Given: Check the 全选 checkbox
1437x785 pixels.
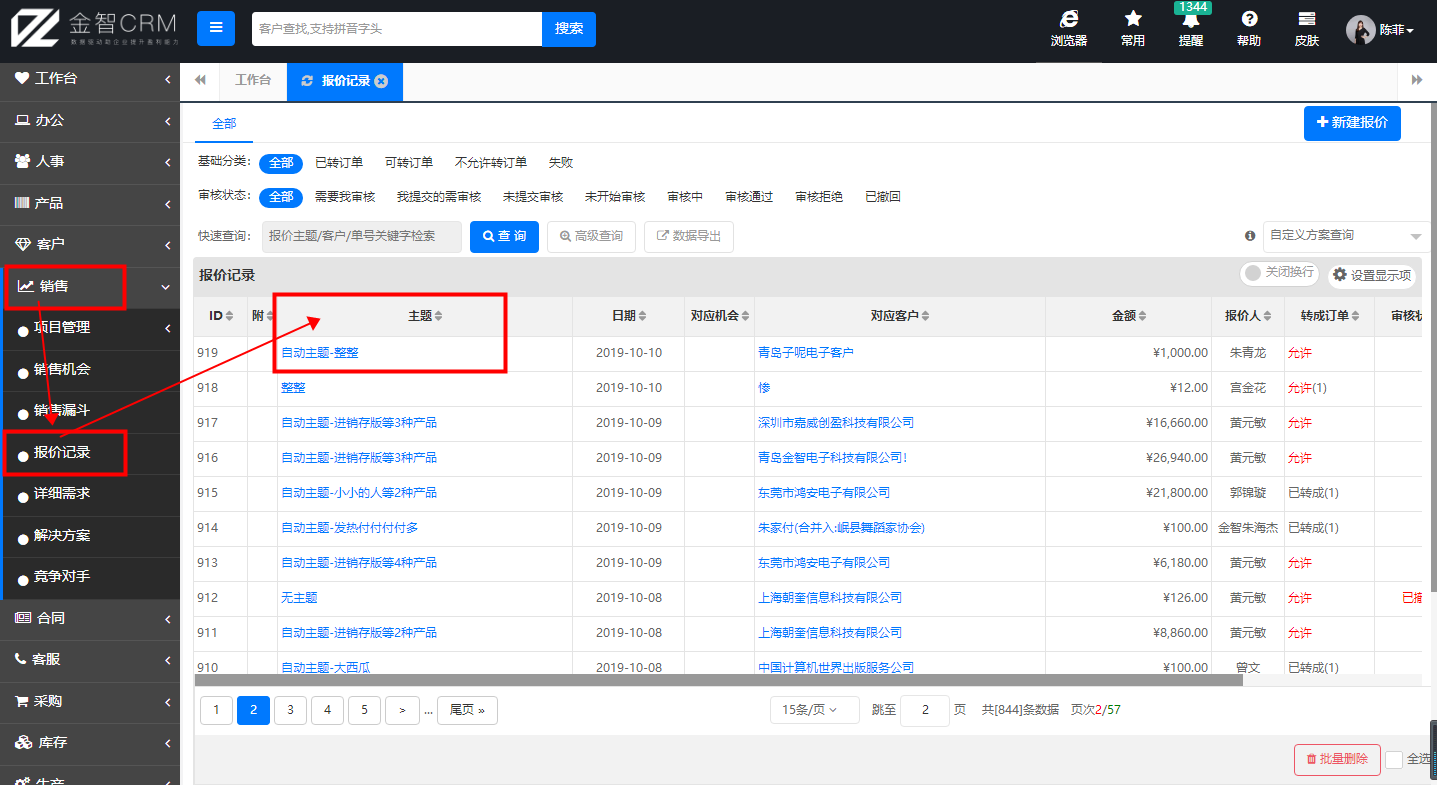Looking at the screenshot, I should (x=1394, y=759).
